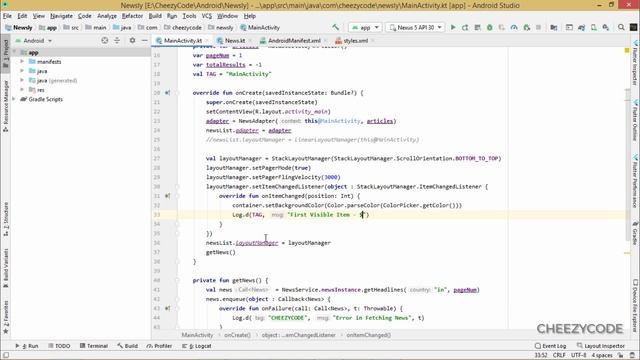Click the editor vertical scrollbar

[628, 165]
